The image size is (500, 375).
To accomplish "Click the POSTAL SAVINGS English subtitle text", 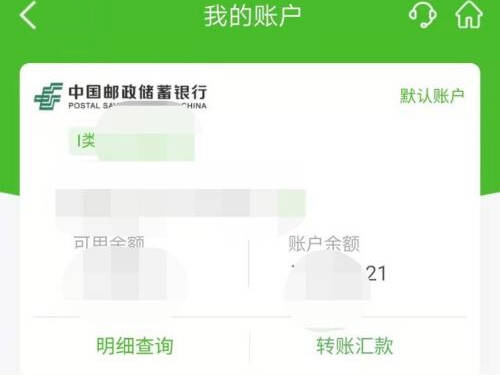I will tap(137, 106).
